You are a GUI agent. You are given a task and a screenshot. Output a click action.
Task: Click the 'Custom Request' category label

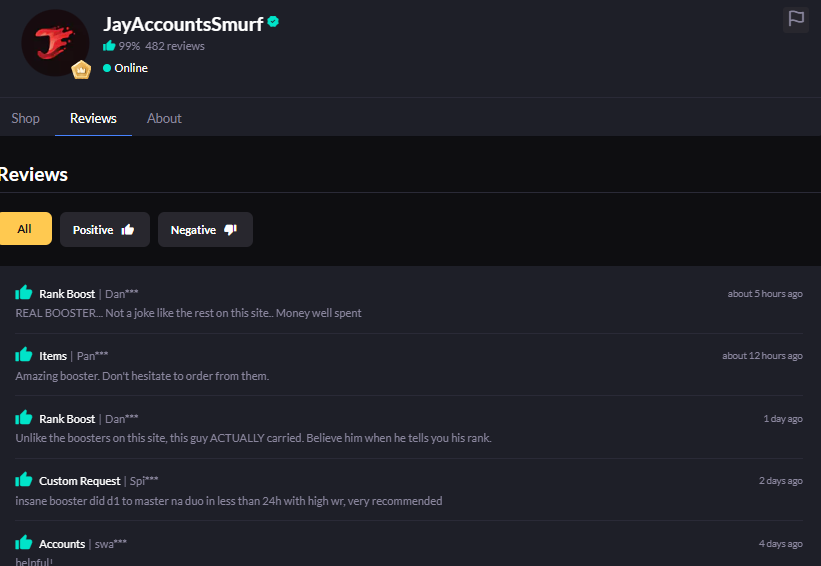pos(80,481)
